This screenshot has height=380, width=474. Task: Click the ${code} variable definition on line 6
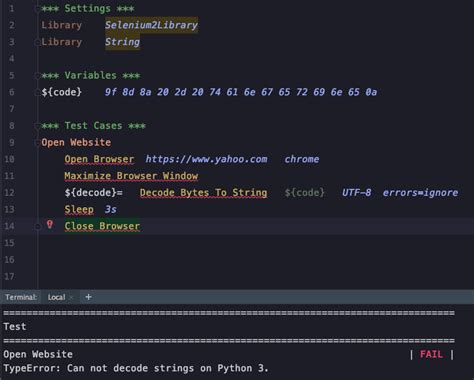click(x=61, y=92)
